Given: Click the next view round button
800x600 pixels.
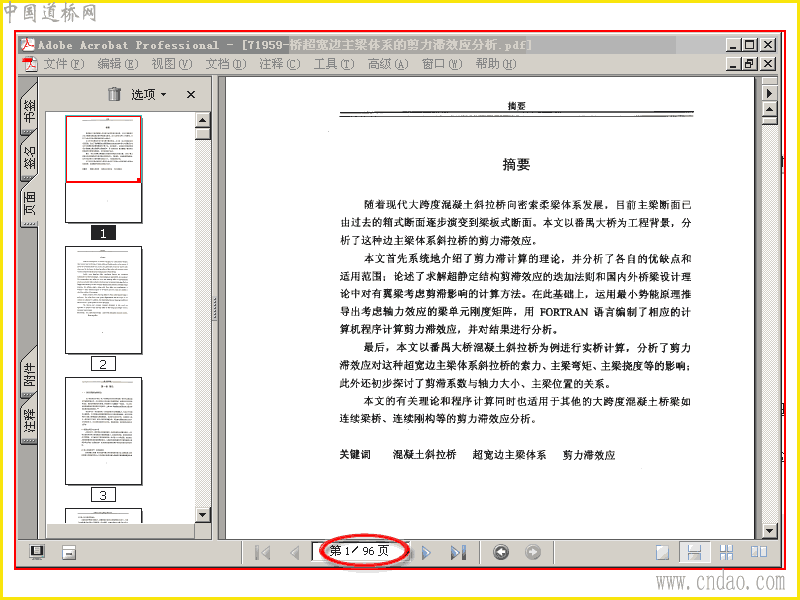Looking at the screenshot, I should coord(533,552).
